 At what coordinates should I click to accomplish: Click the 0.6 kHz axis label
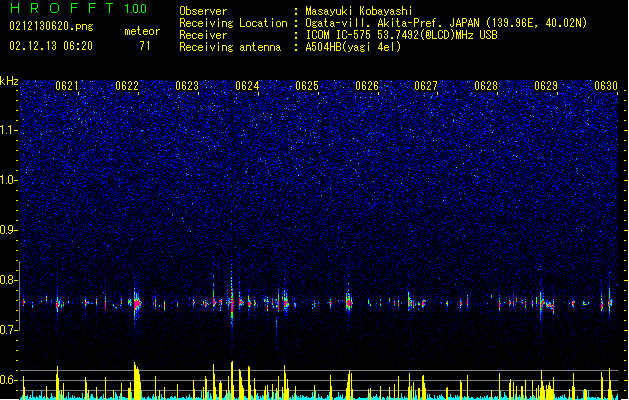[x=9, y=380]
